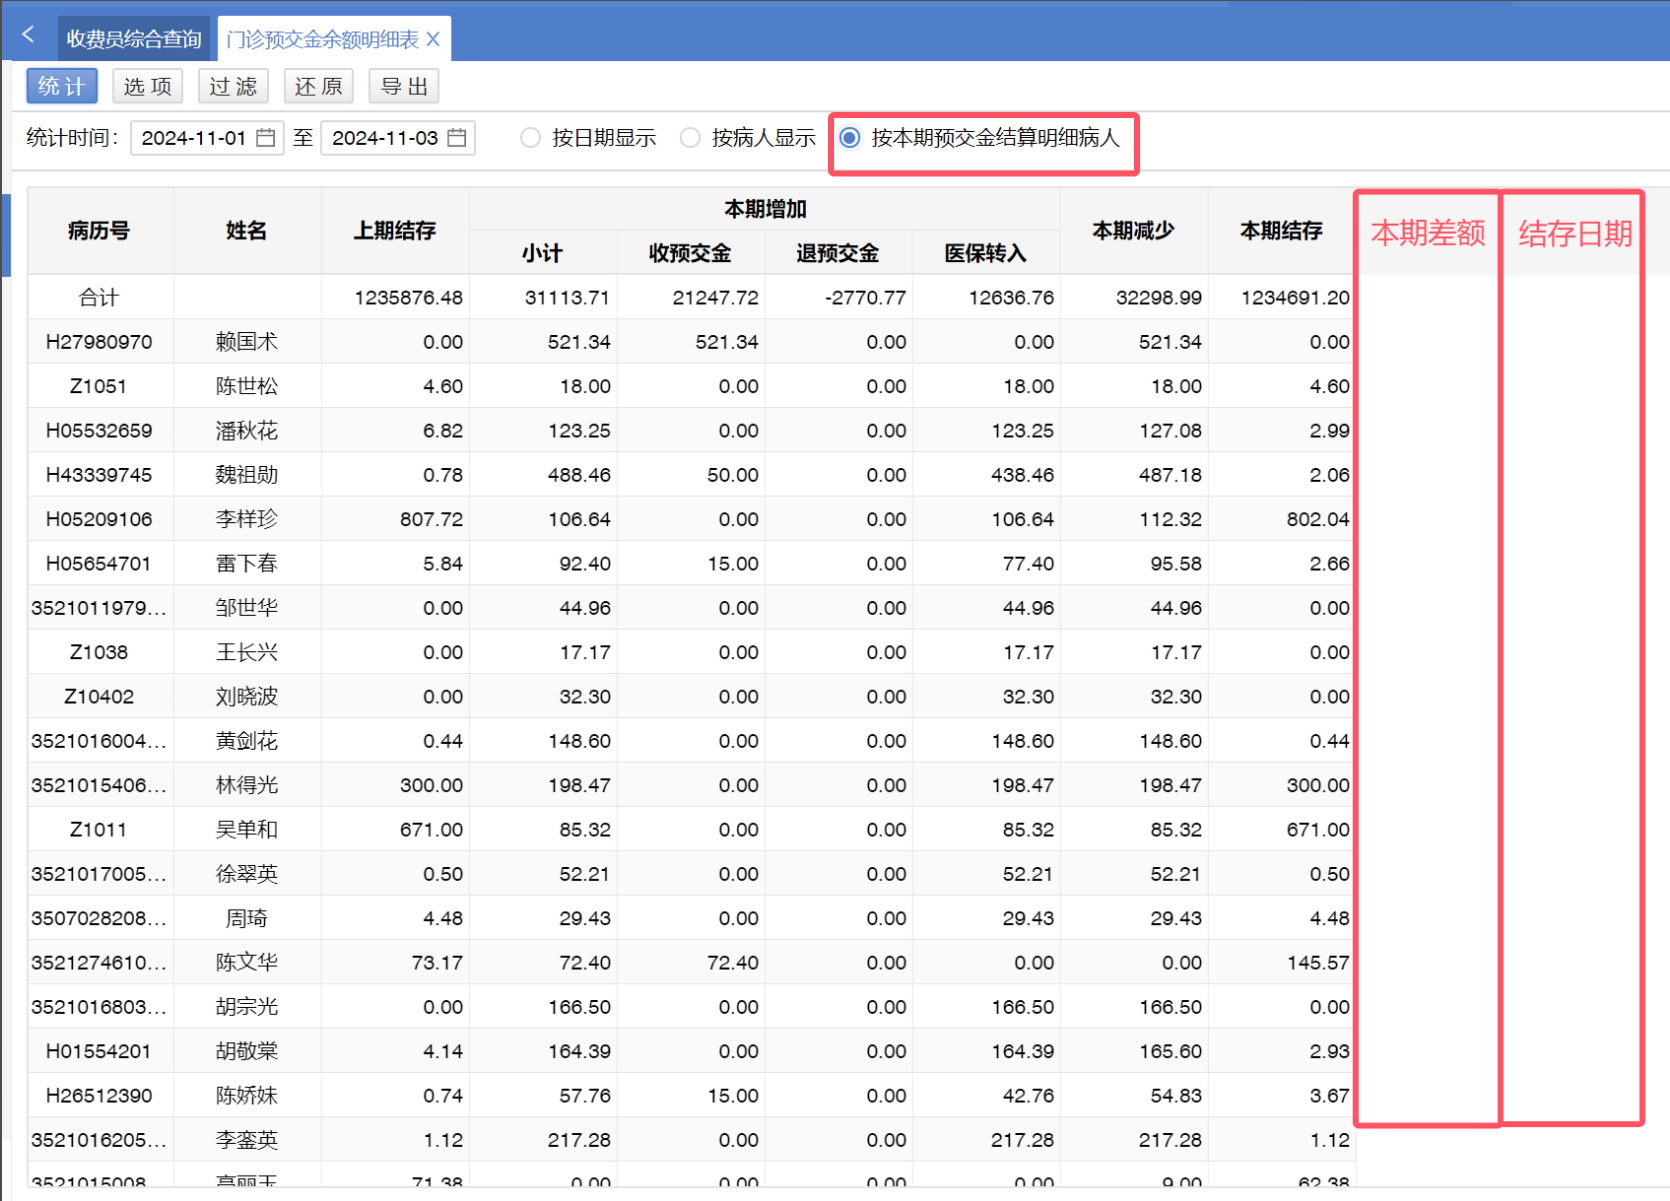Click 807.72 in 李样珍 row
This screenshot has height=1201, width=1670.
[431, 519]
